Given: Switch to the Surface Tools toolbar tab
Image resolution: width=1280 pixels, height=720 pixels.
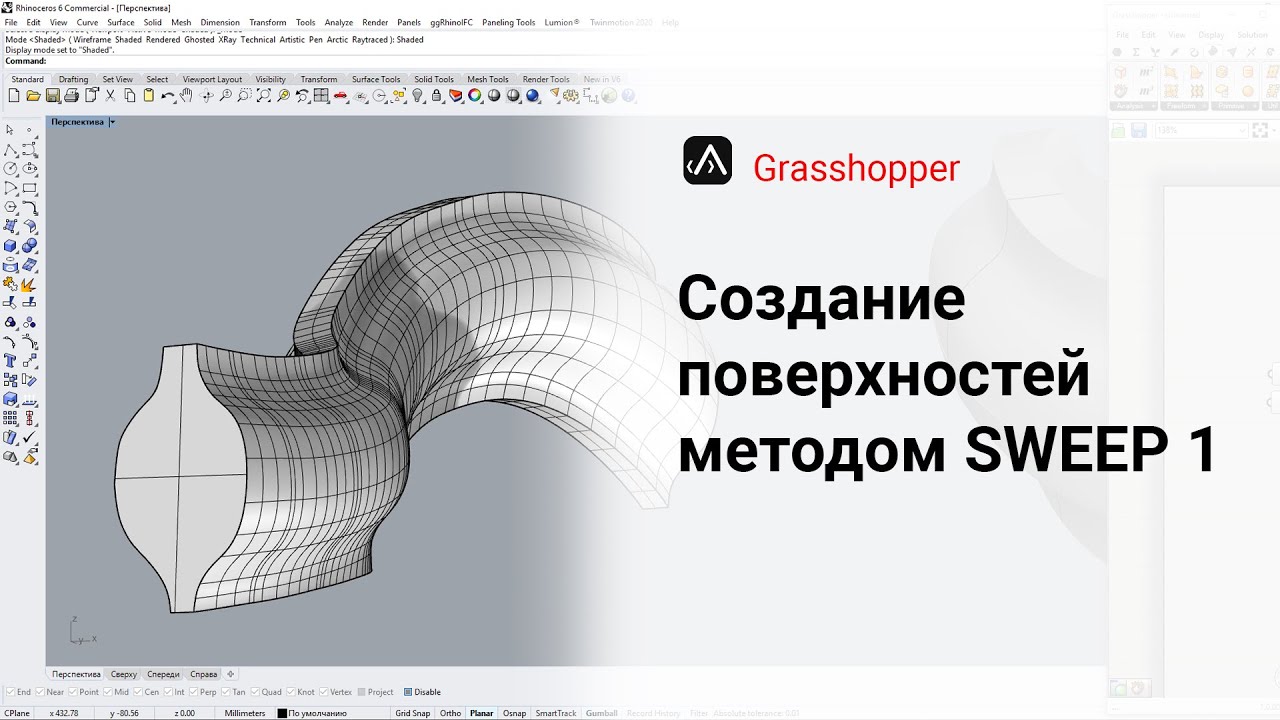Looking at the screenshot, I should (x=376, y=79).
